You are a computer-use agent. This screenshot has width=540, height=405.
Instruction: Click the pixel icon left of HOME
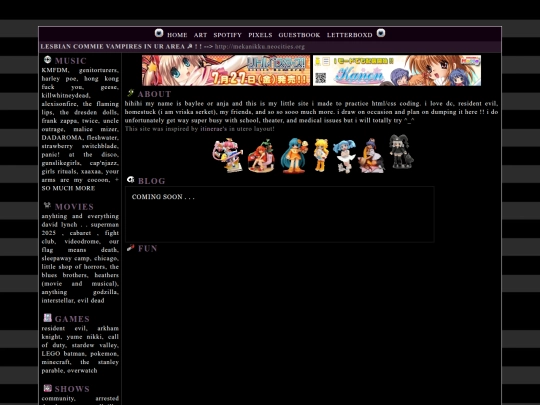click(x=159, y=33)
